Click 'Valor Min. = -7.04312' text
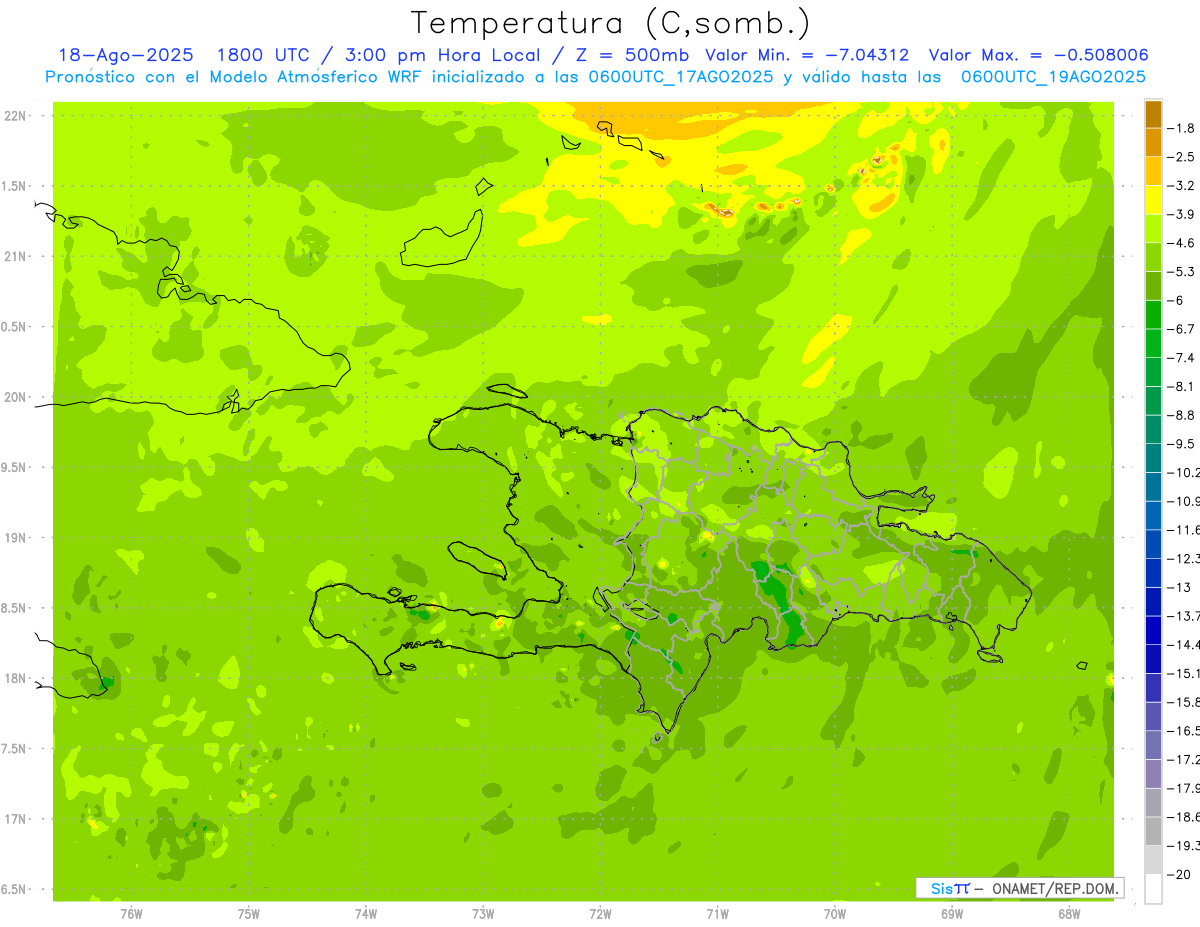Image resolution: width=1200 pixels, height=927 pixels. (807, 55)
